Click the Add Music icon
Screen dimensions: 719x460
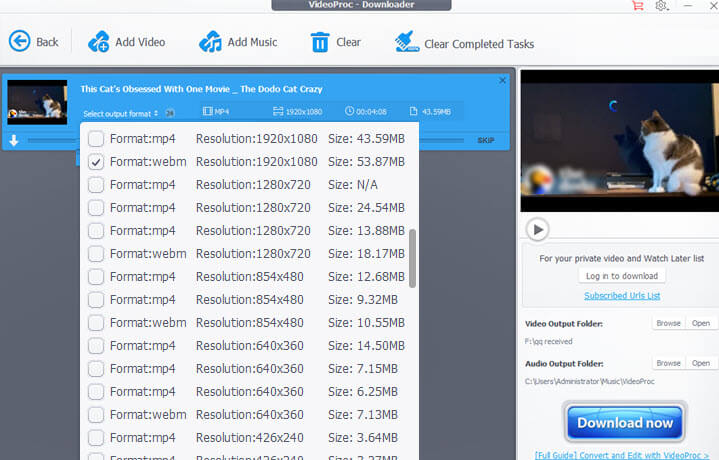click(210, 42)
